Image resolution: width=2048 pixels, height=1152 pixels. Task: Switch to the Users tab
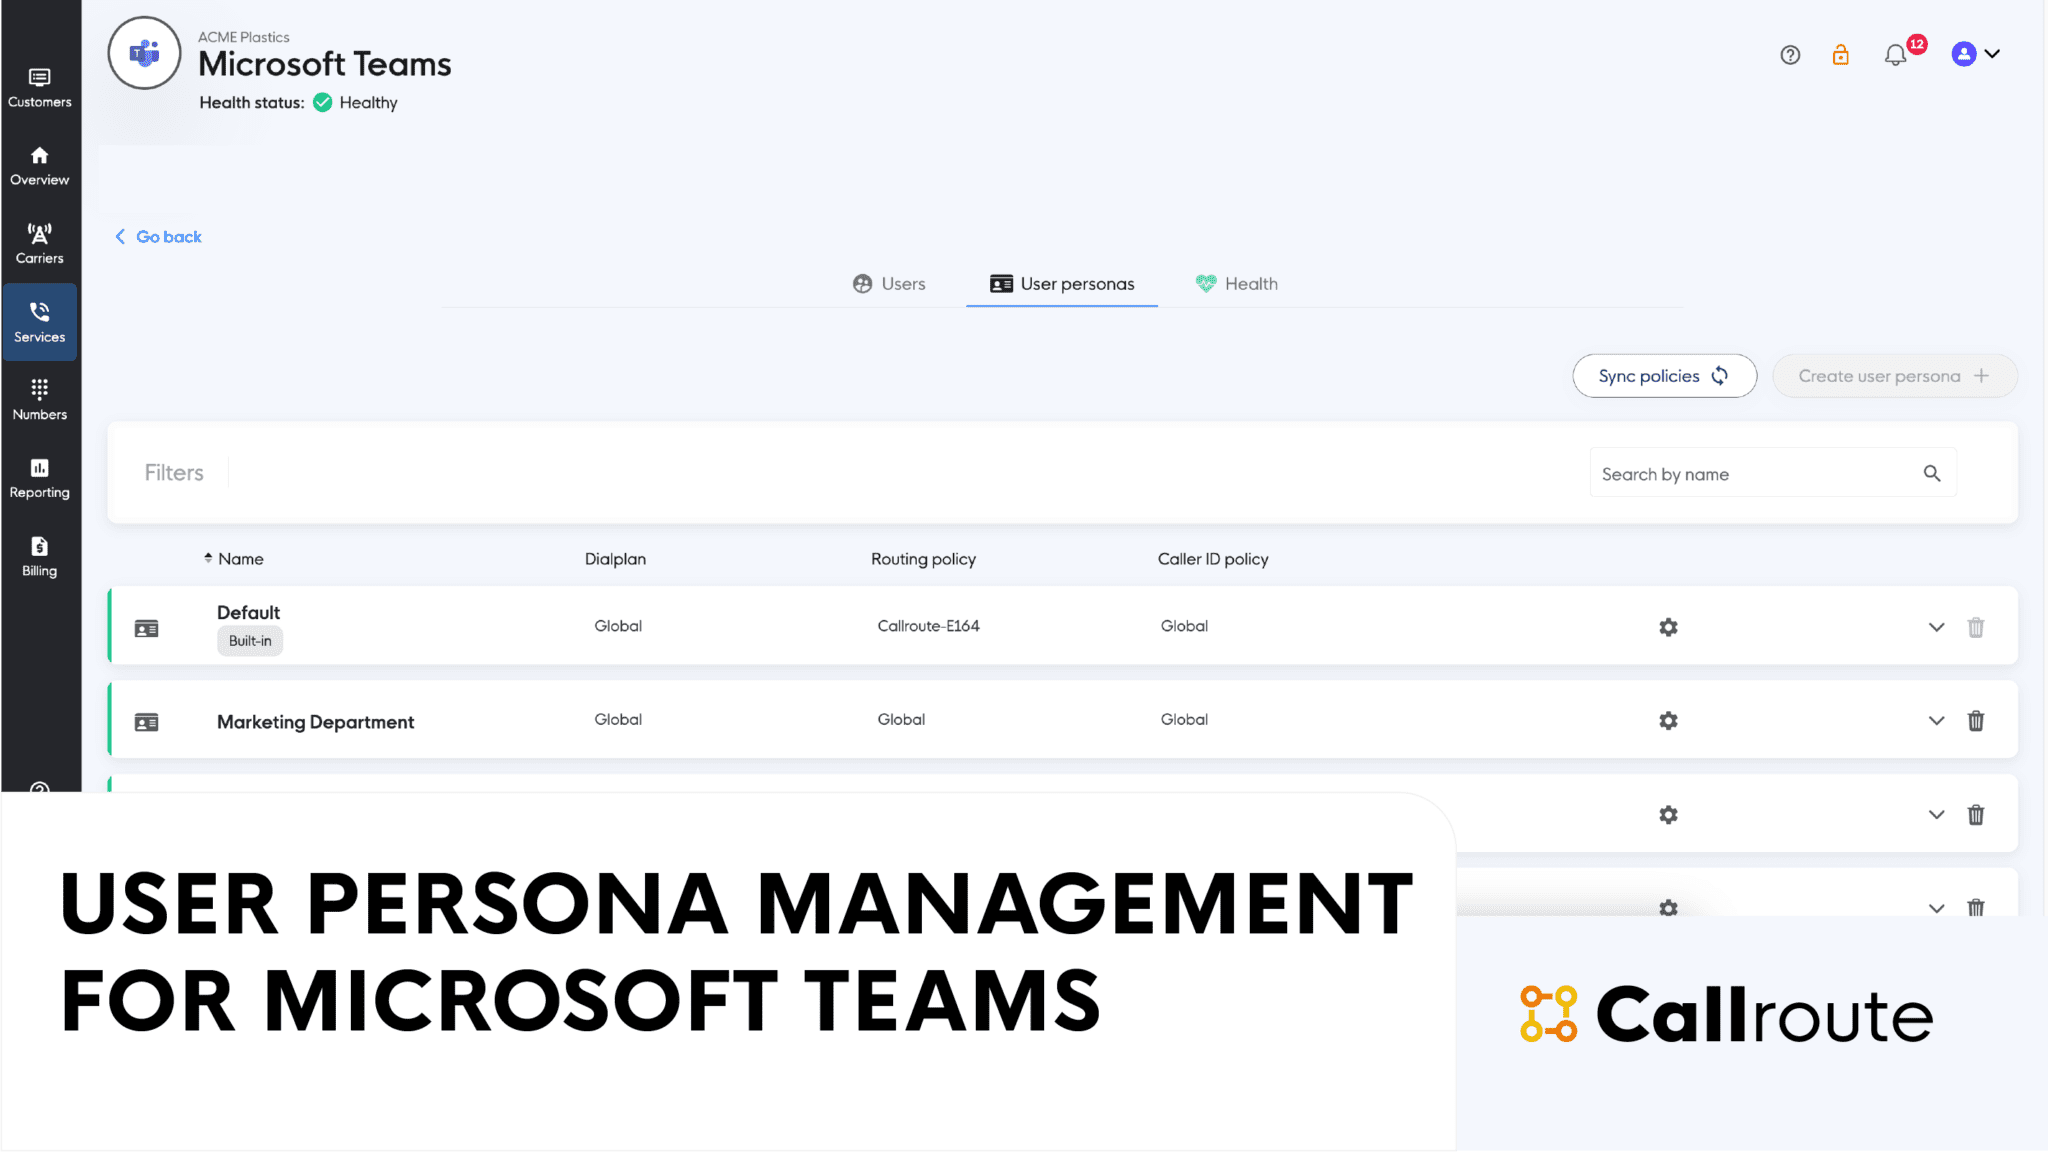pos(889,283)
